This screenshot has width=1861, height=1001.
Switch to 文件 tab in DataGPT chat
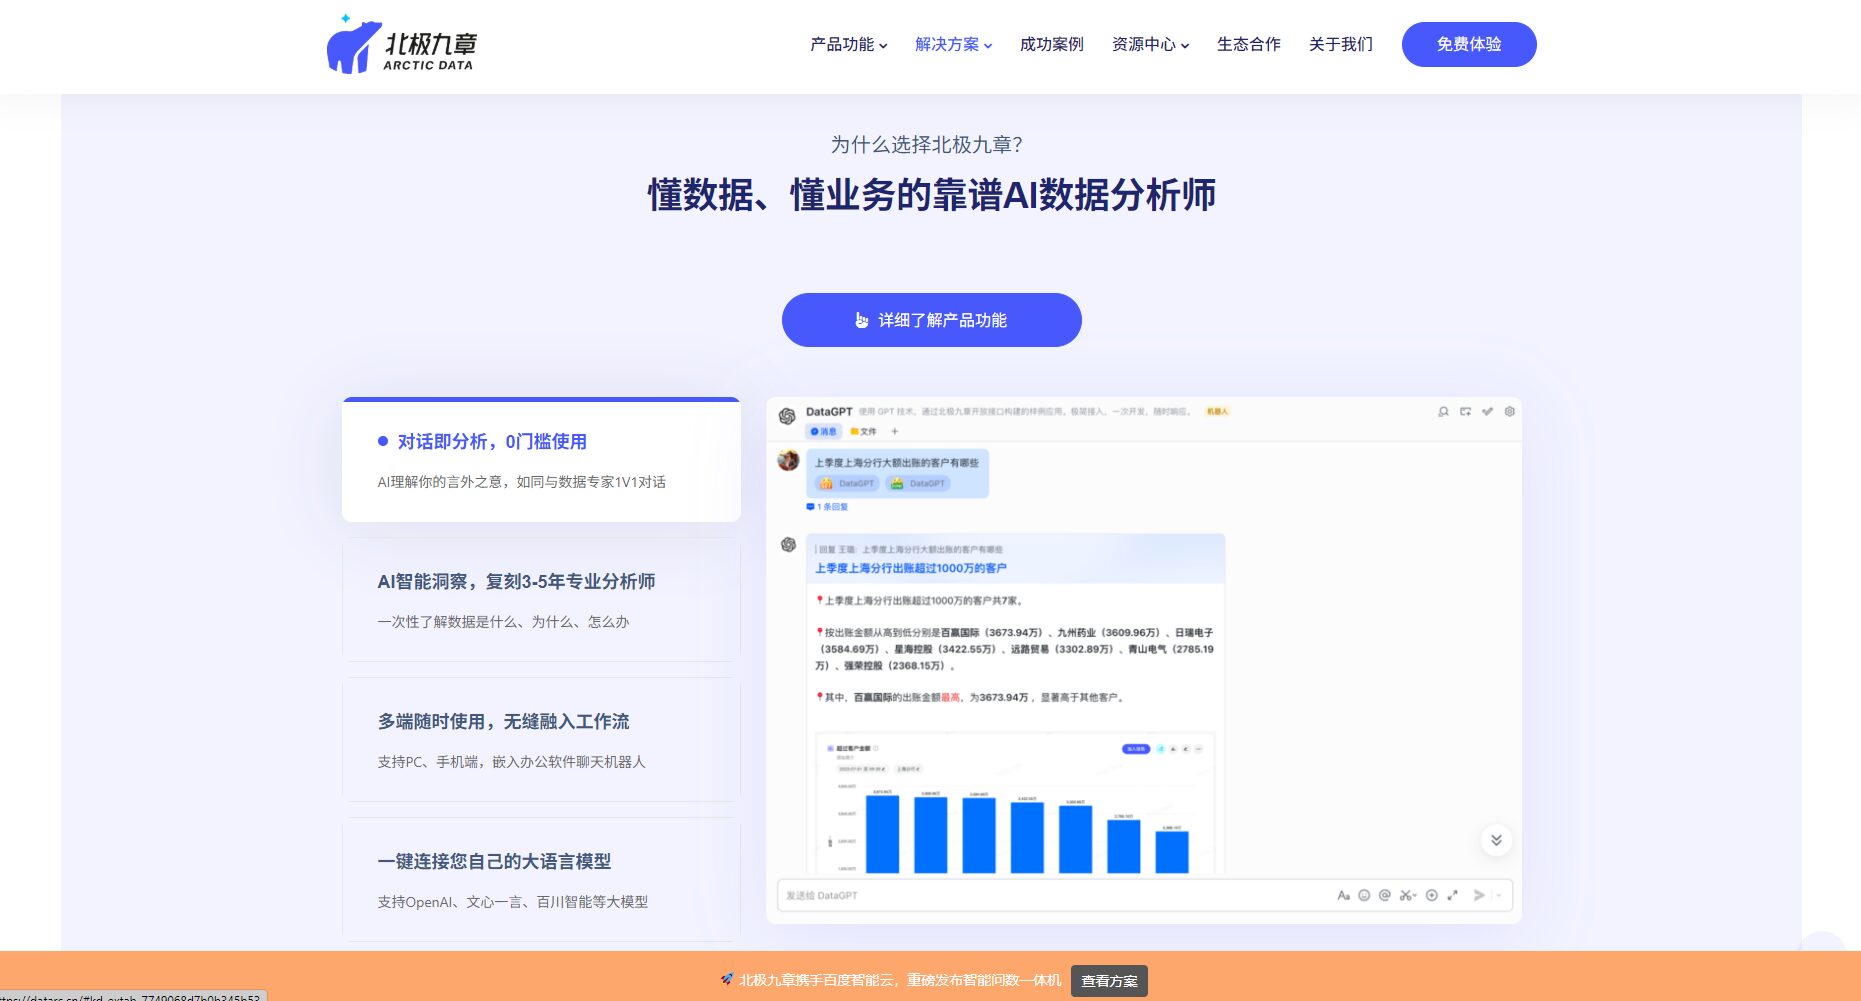863,431
